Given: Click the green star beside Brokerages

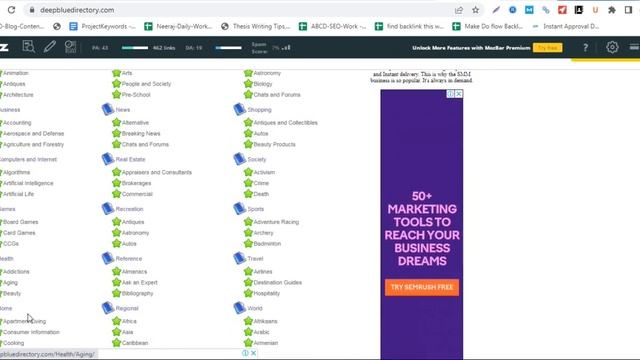Looking at the screenshot, I should pyautogui.click(x=116, y=183).
